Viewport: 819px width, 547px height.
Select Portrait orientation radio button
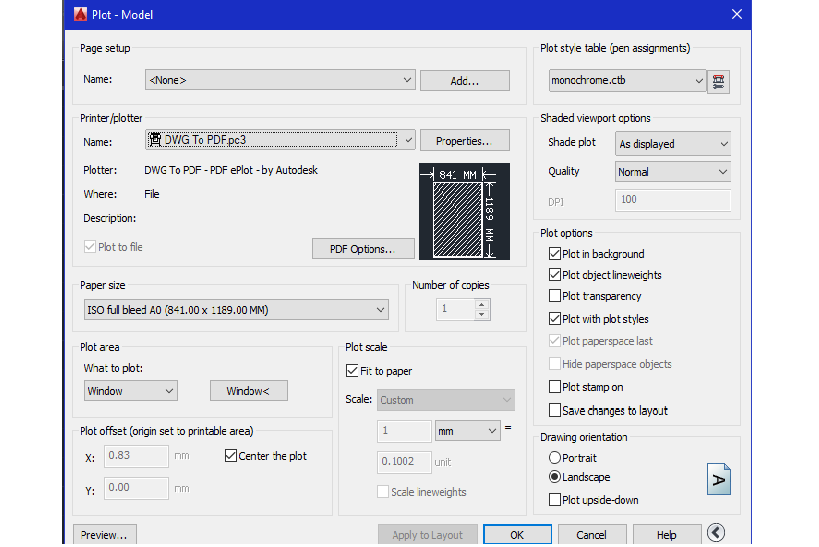point(555,458)
